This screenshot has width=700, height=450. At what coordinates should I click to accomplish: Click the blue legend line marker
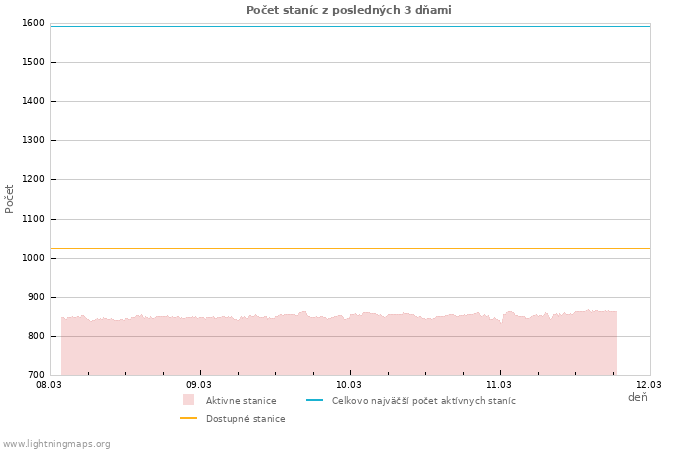[x=314, y=400]
